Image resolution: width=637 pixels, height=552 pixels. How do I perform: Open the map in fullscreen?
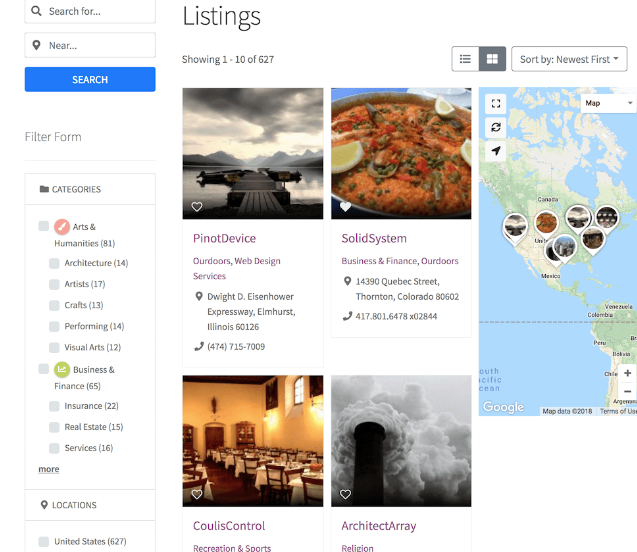(x=496, y=104)
